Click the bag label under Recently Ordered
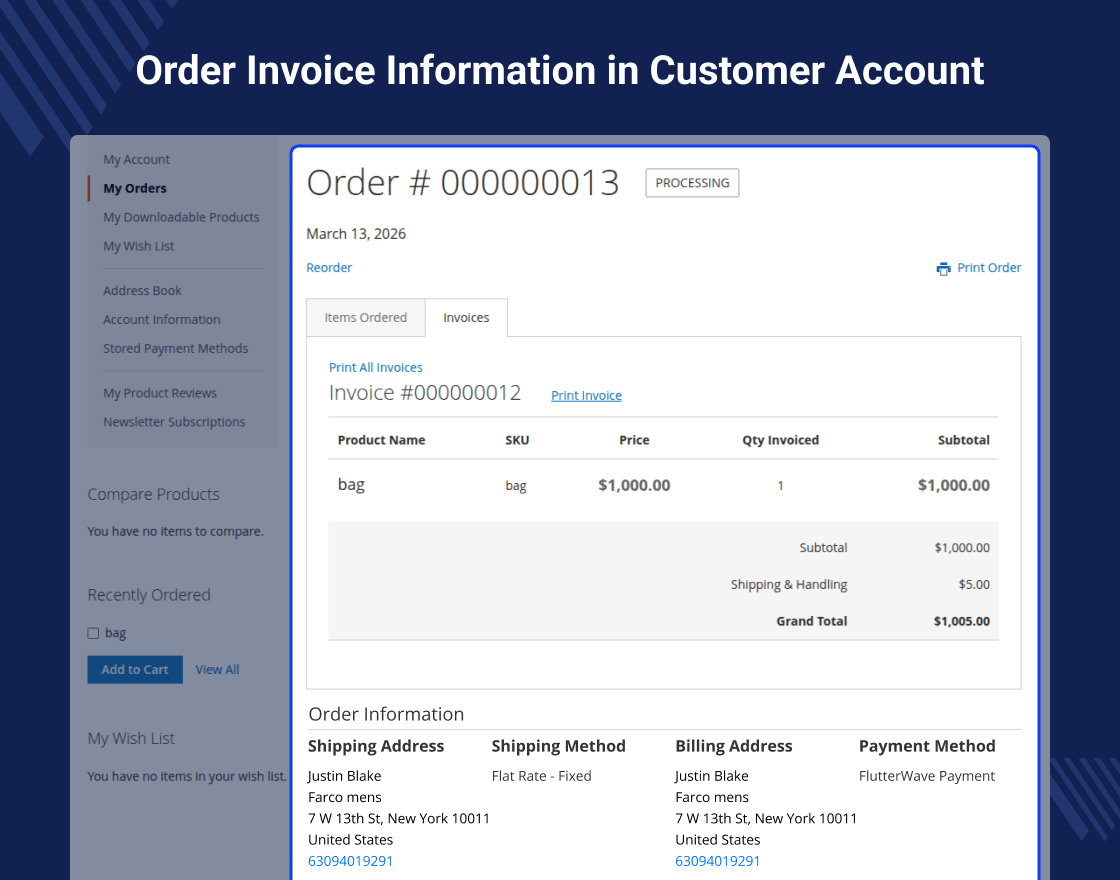 pyautogui.click(x=115, y=634)
